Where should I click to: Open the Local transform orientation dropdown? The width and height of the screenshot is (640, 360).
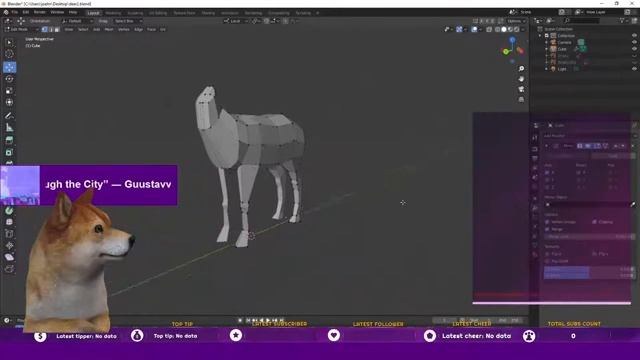pos(236,21)
